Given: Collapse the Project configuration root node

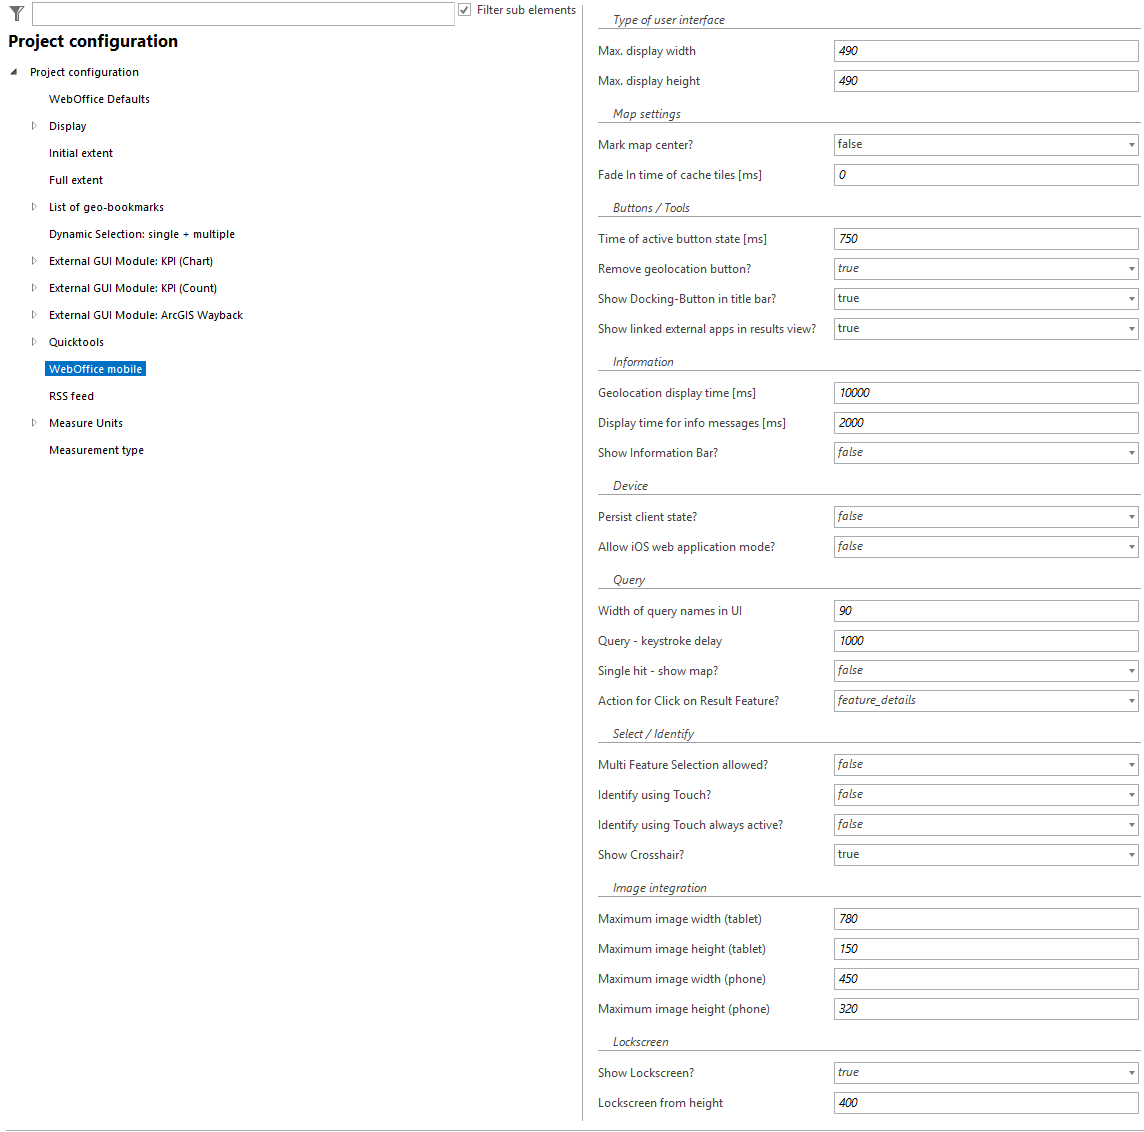Looking at the screenshot, I should coord(12,72).
